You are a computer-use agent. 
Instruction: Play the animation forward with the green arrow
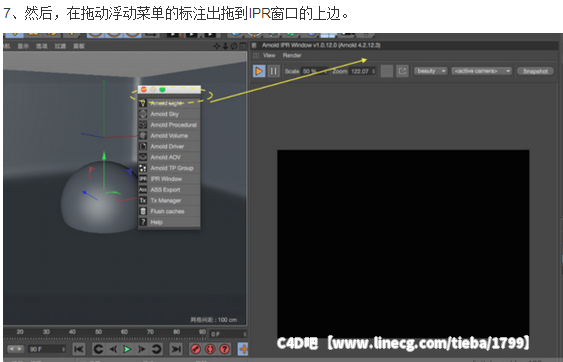[127, 349]
